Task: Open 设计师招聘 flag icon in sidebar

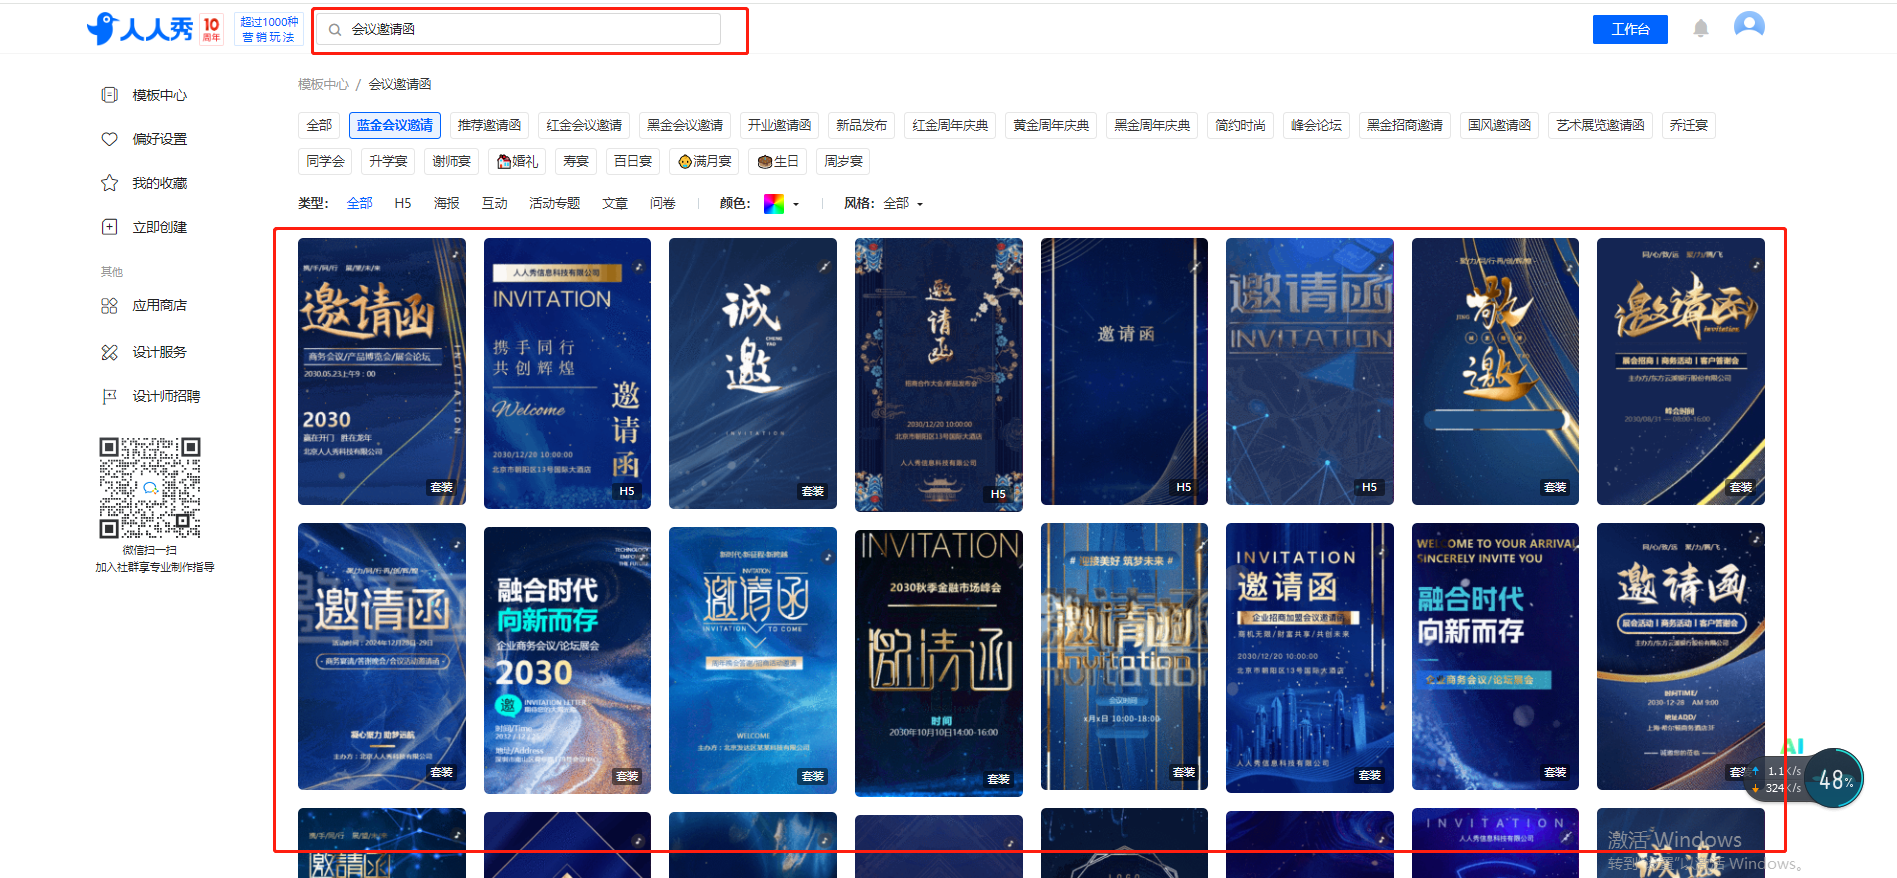Action: (110, 396)
